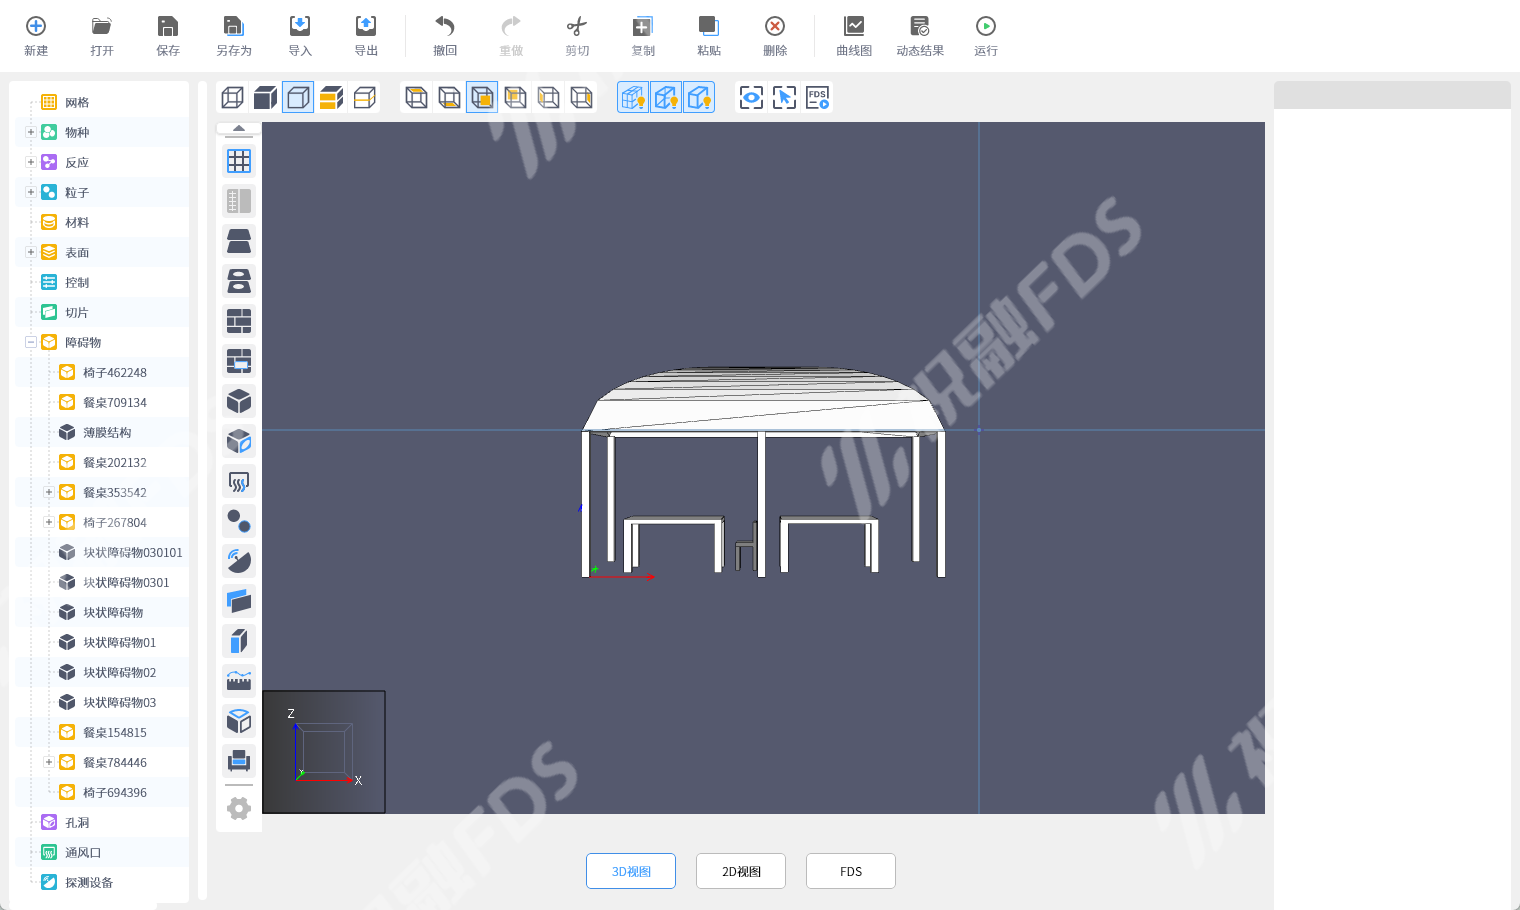Expand the 餐桌784446 node
Viewport: 1520px width, 910px height.
coord(49,762)
